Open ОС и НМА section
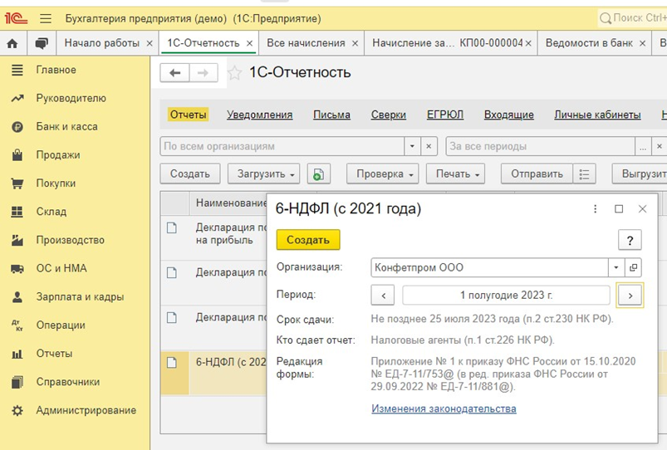 61,268
